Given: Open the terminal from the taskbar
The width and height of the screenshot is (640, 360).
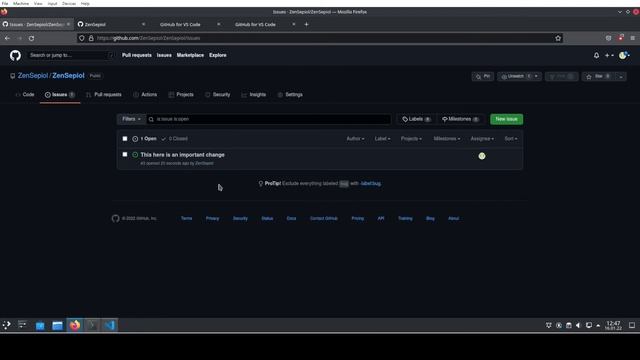Looking at the screenshot, I should [x=92, y=325].
